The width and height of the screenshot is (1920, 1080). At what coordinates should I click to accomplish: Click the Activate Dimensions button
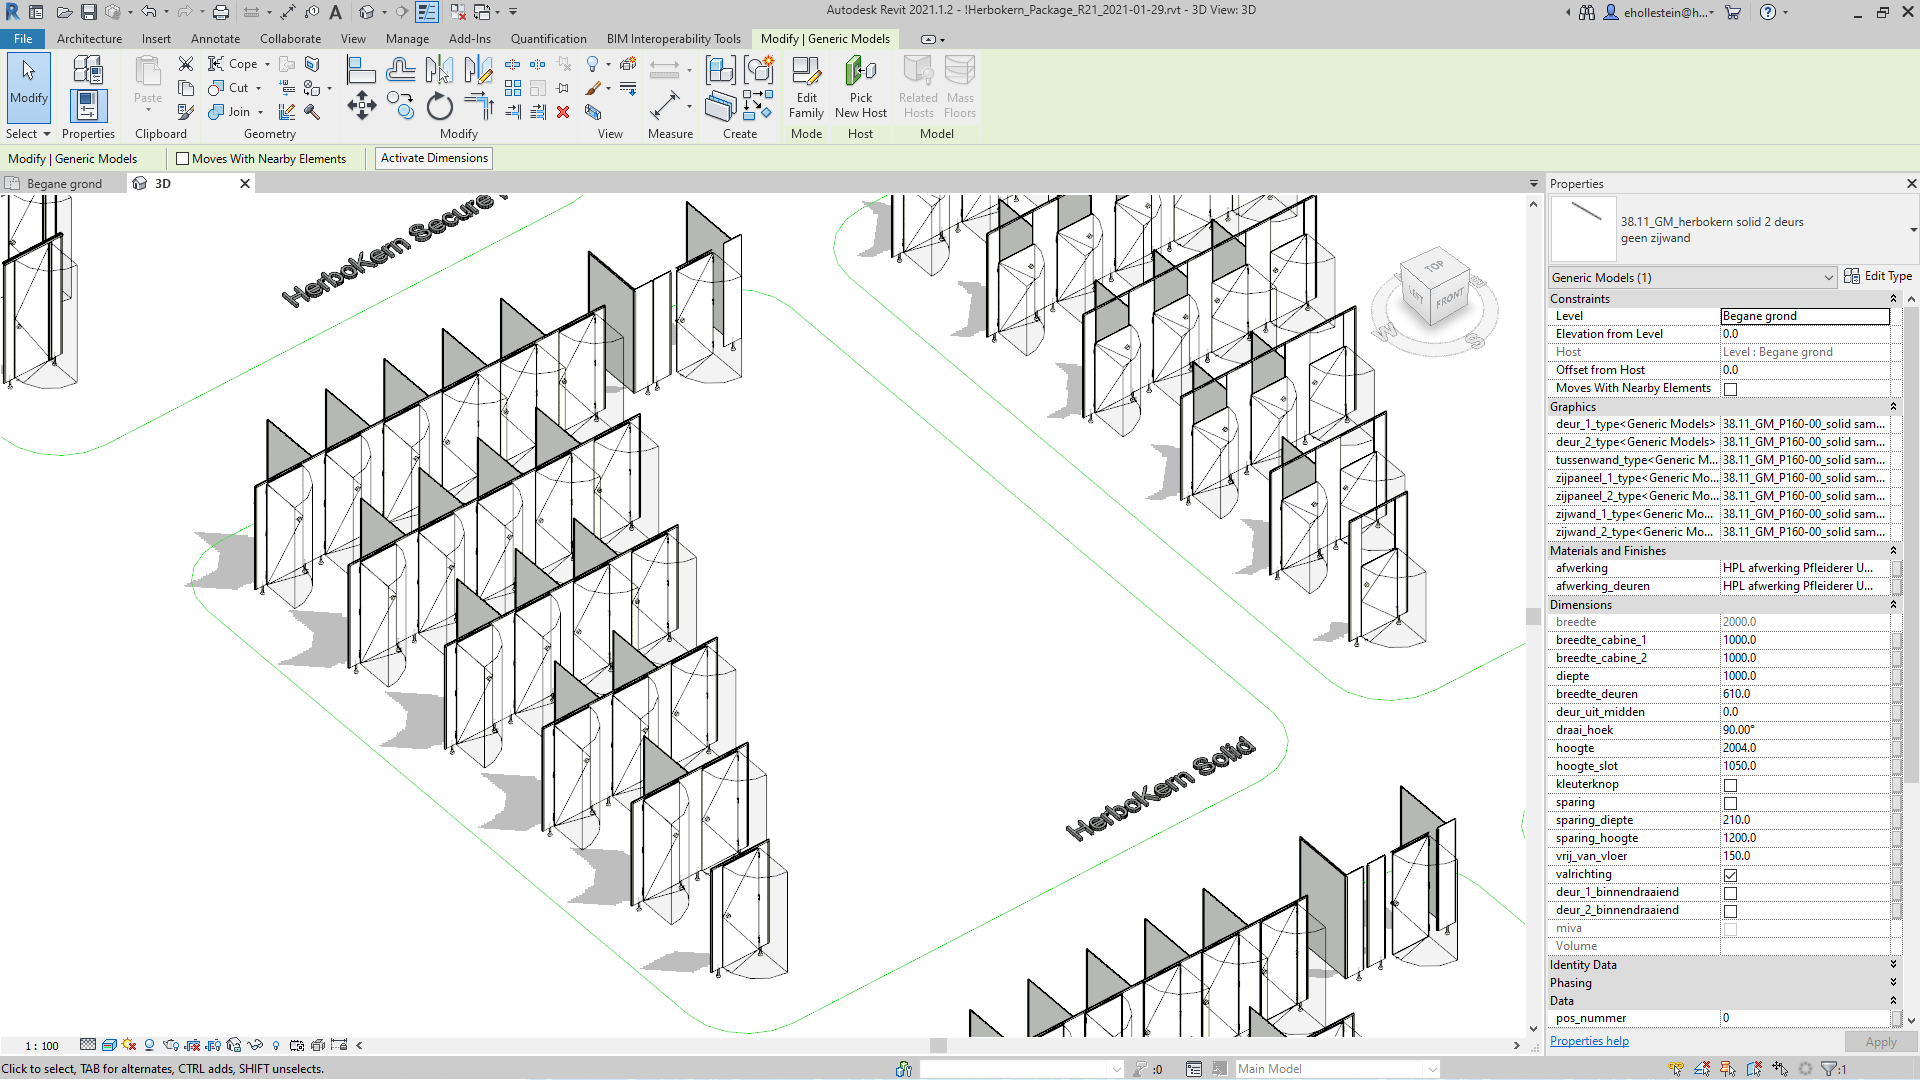(x=434, y=158)
